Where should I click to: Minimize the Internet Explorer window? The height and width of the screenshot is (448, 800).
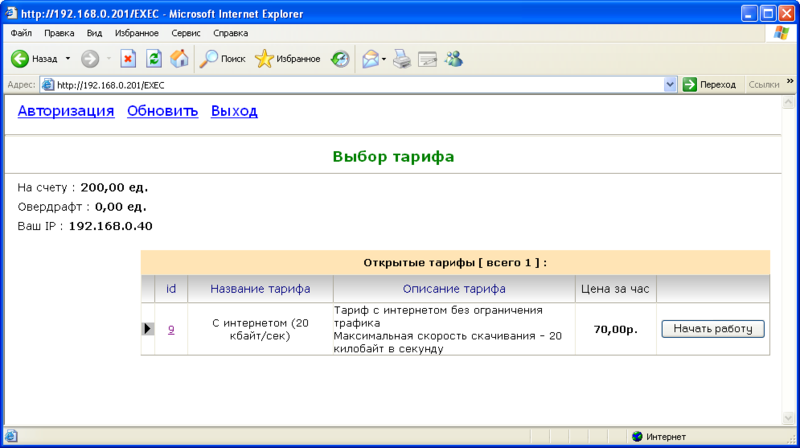(749, 13)
